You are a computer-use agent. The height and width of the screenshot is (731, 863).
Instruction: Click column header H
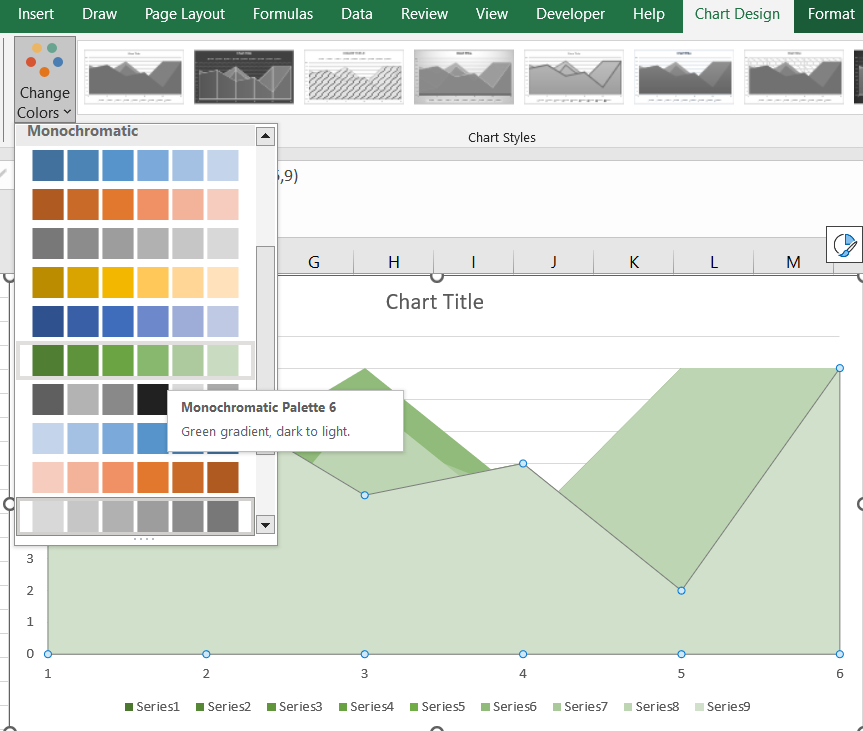point(394,262)
